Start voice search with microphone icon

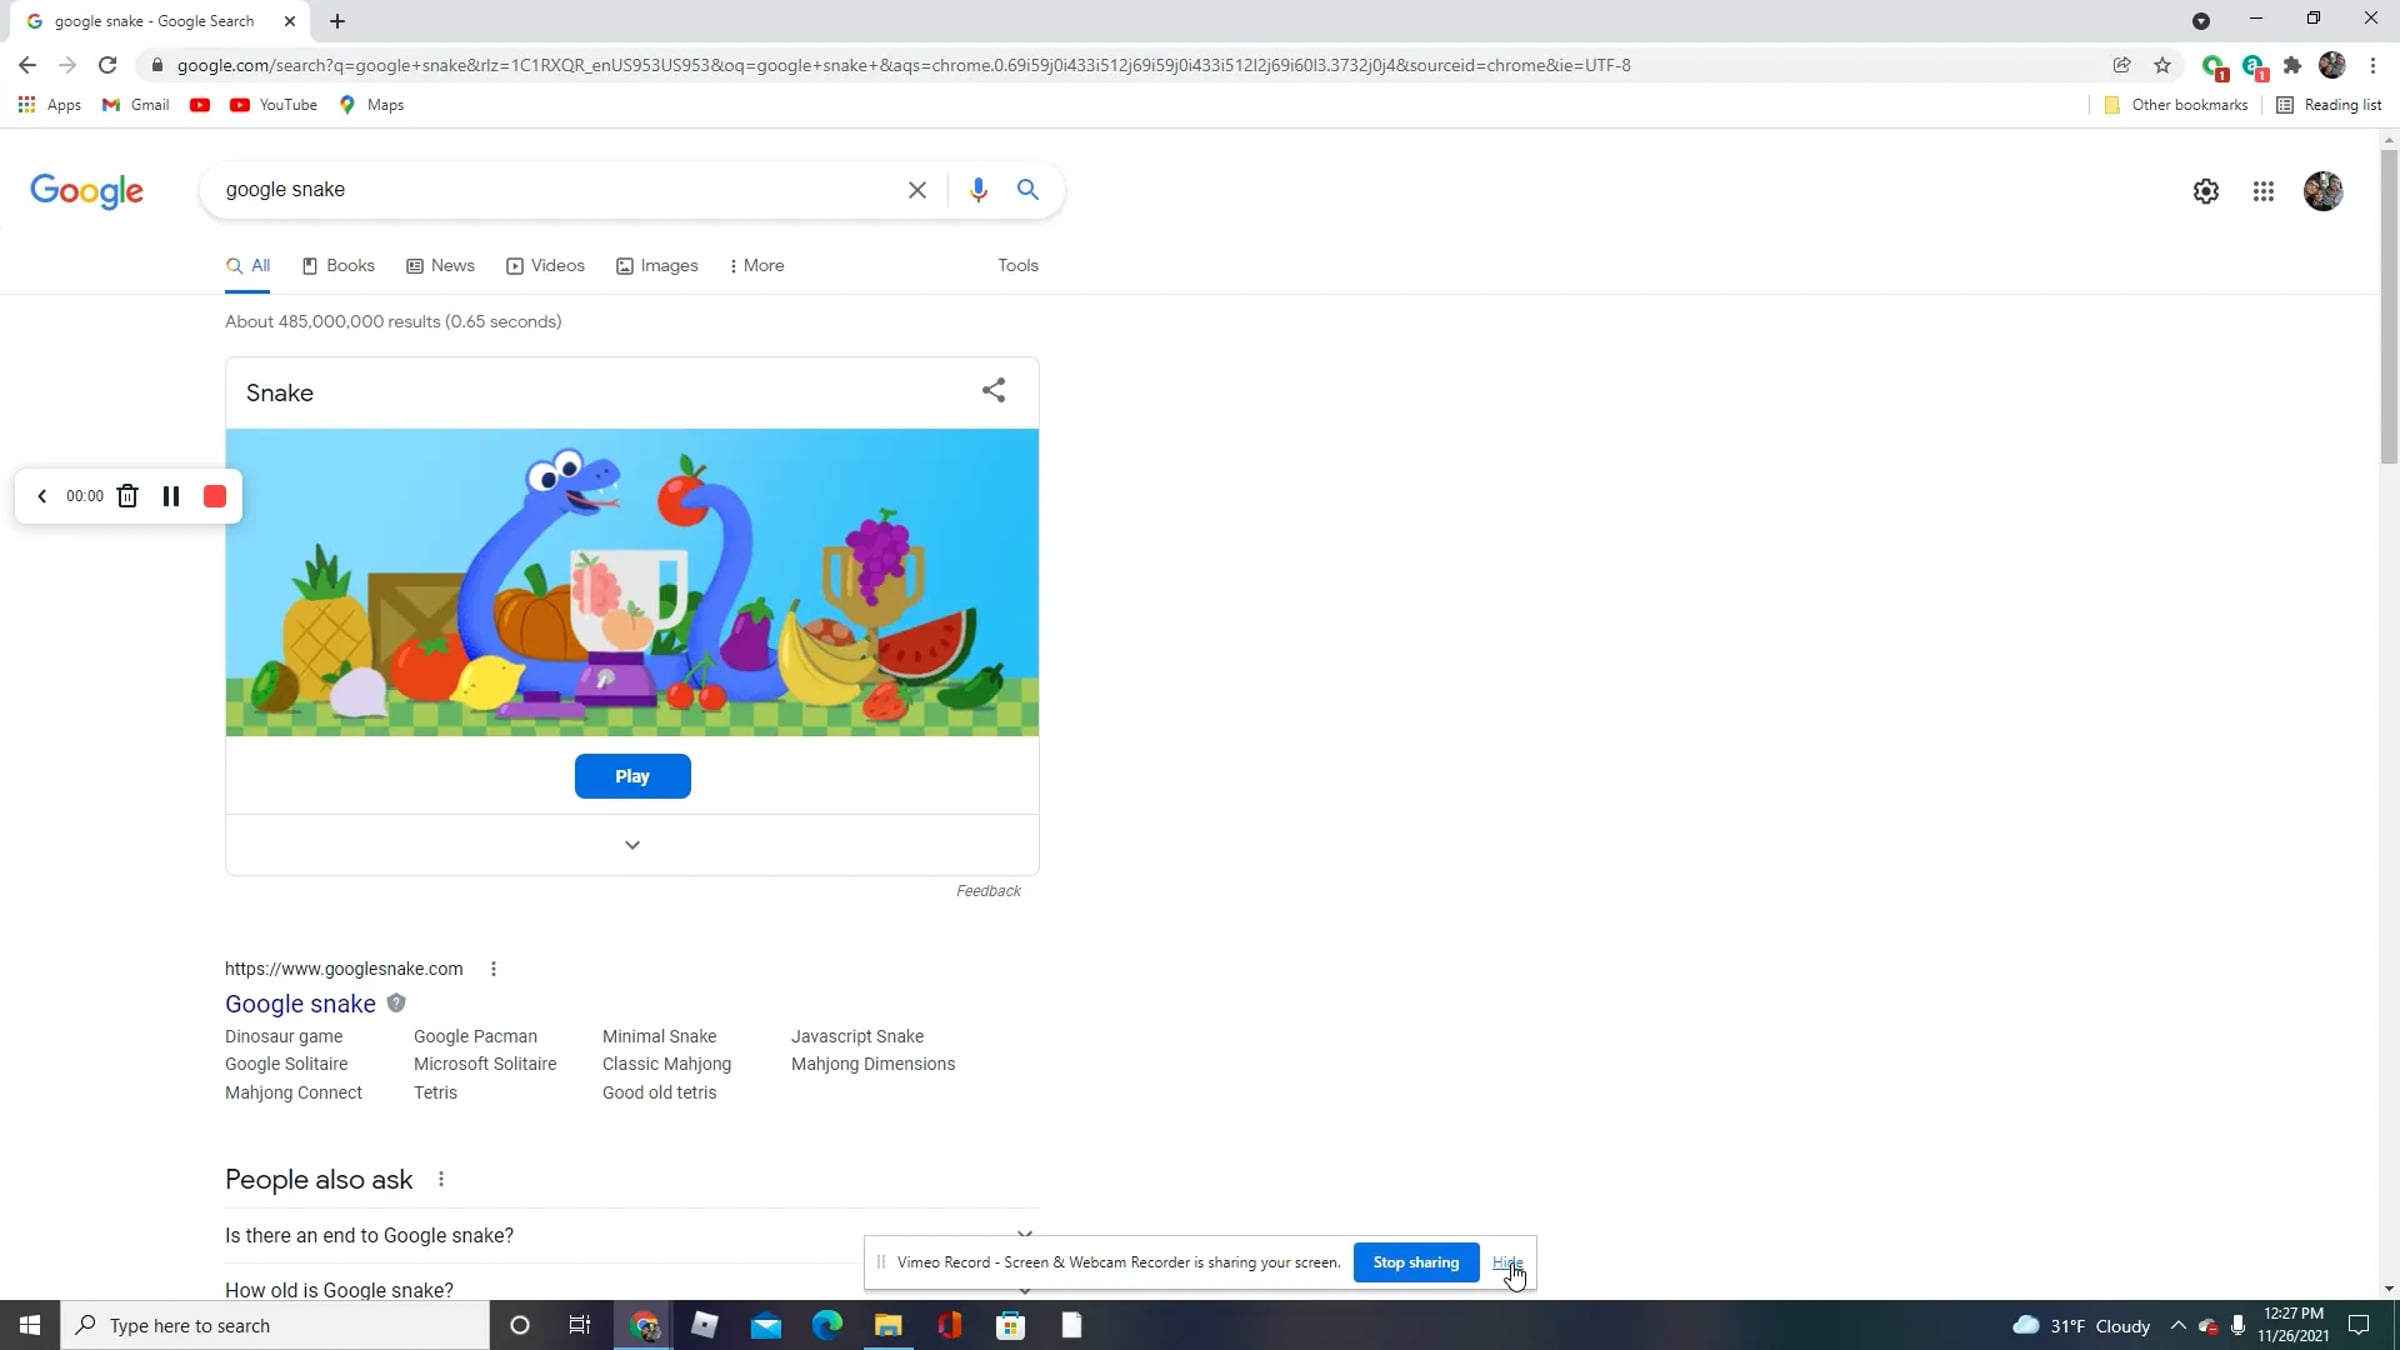coord(978,190)
